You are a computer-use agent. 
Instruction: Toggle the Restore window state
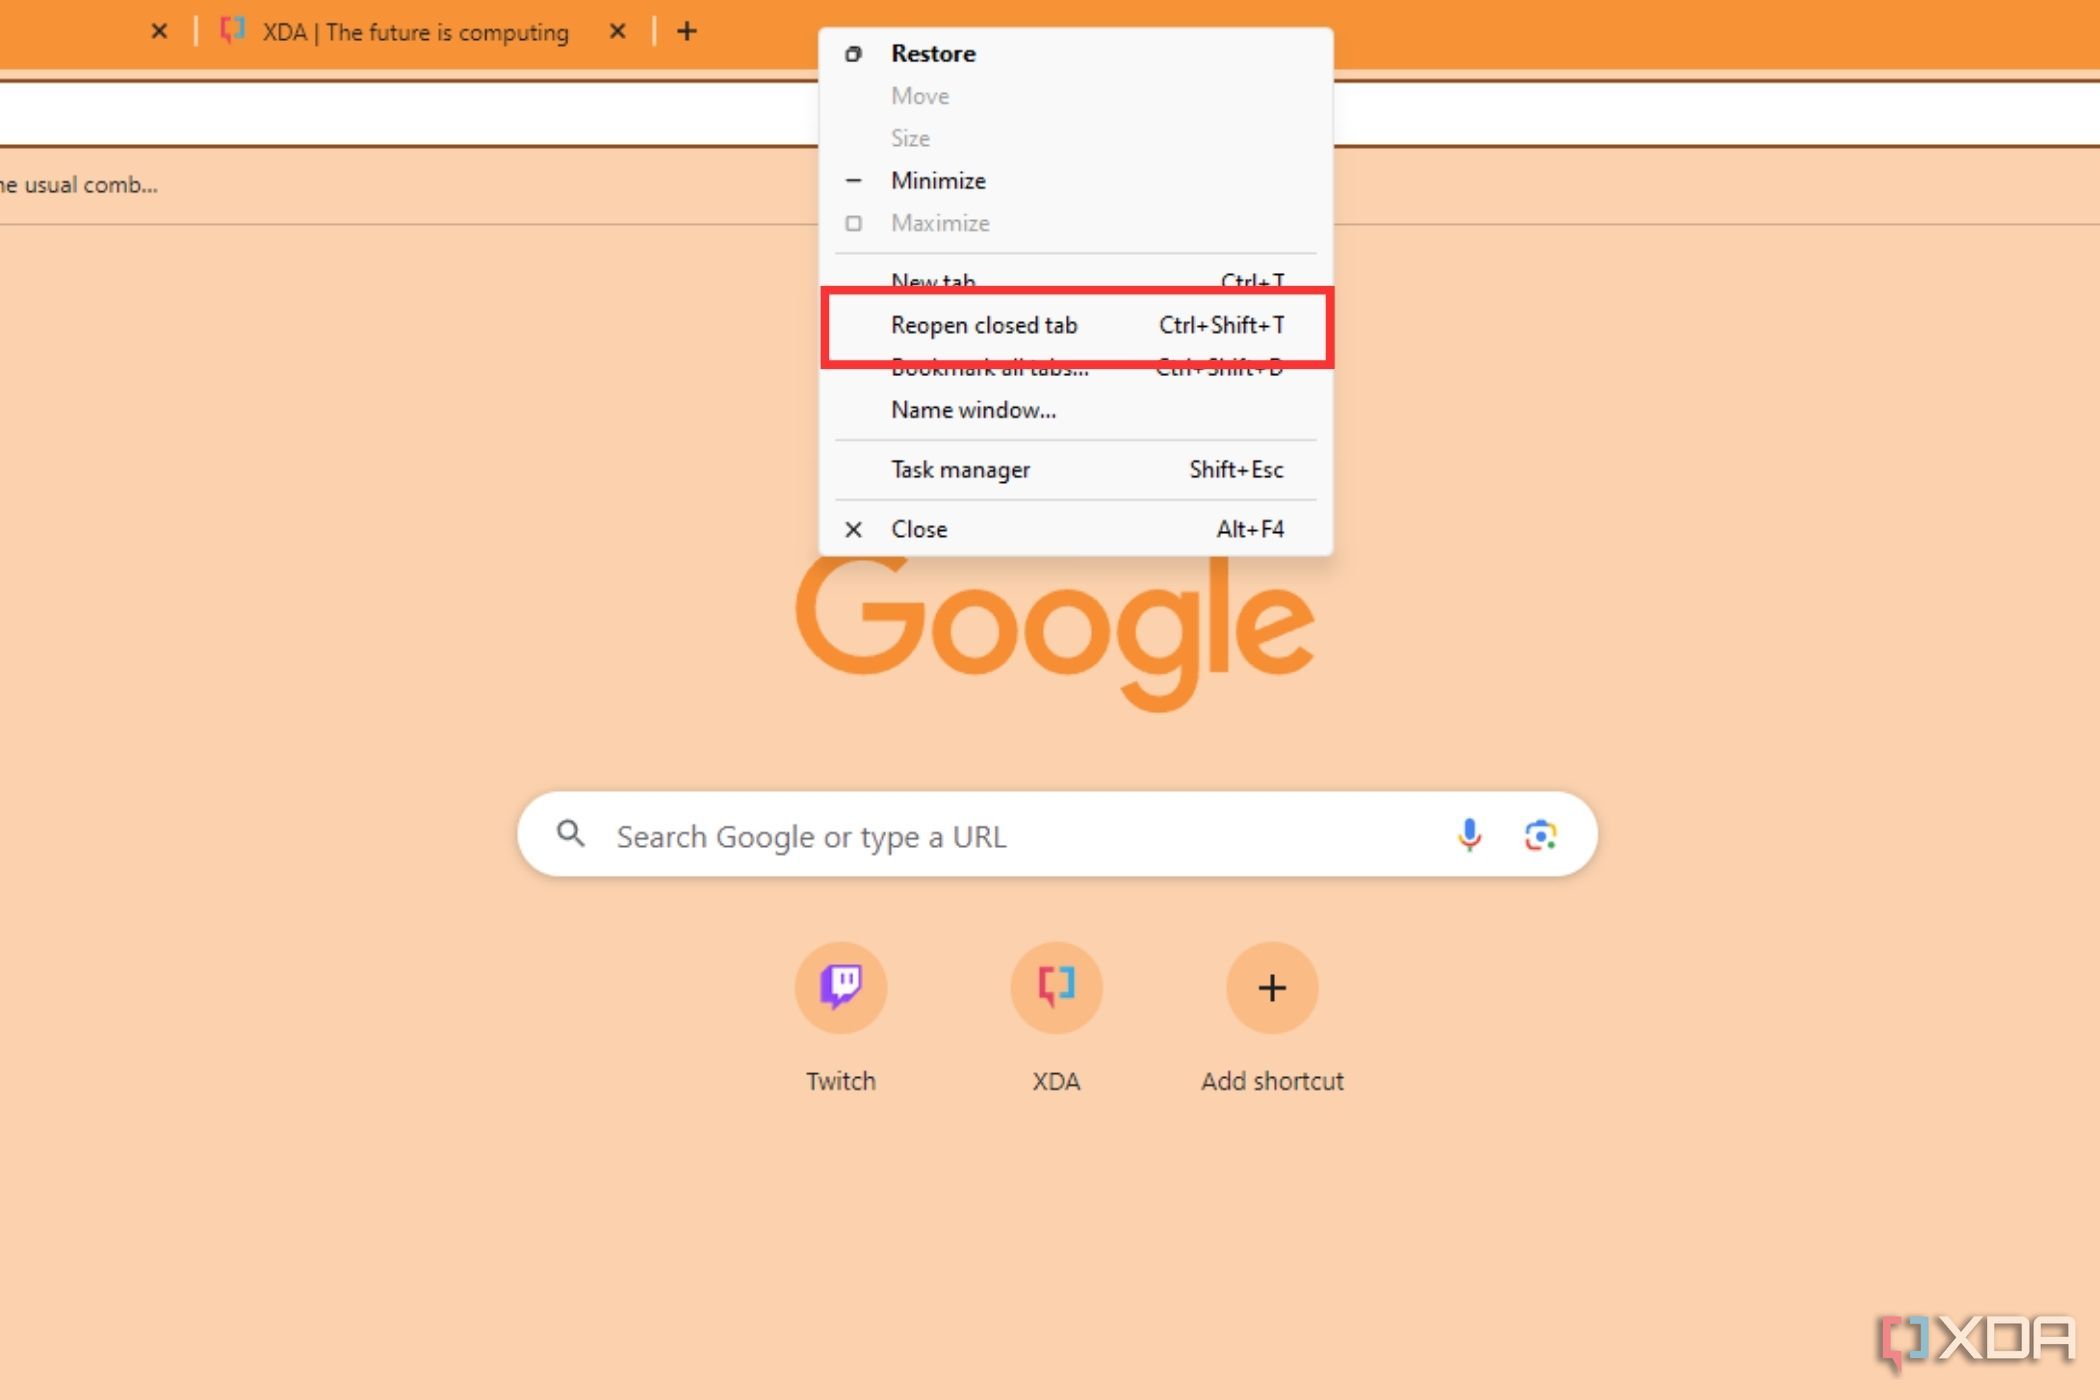pos(931,52)
